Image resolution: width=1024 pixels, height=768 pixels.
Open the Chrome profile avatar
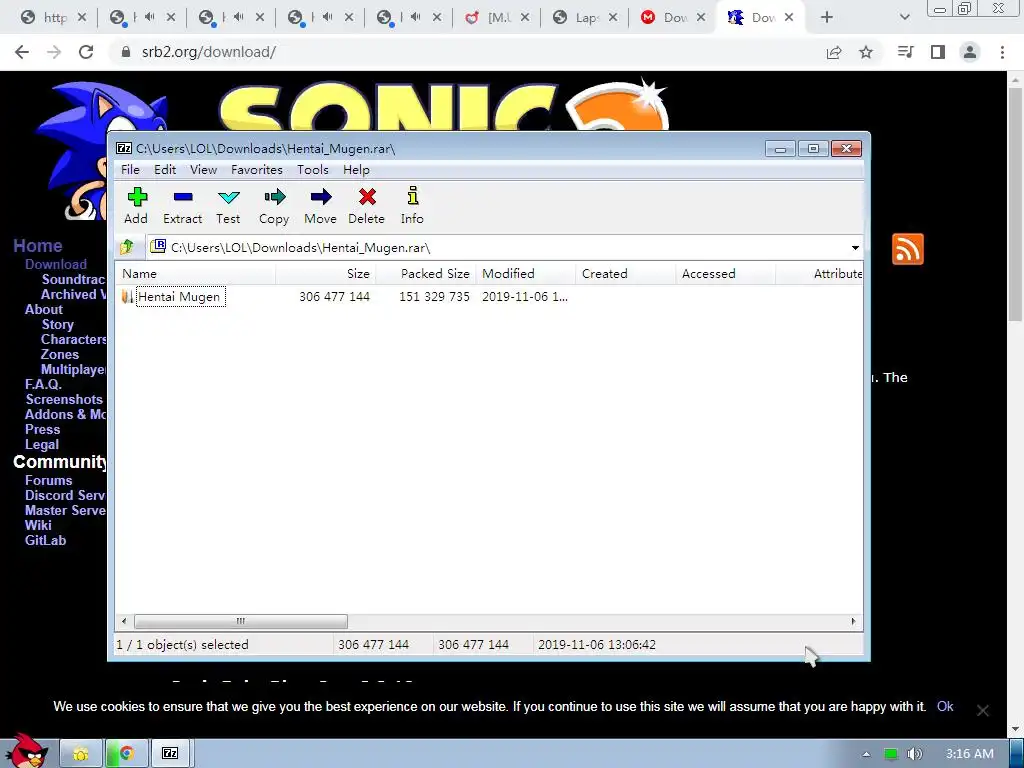tap(970, 52)
